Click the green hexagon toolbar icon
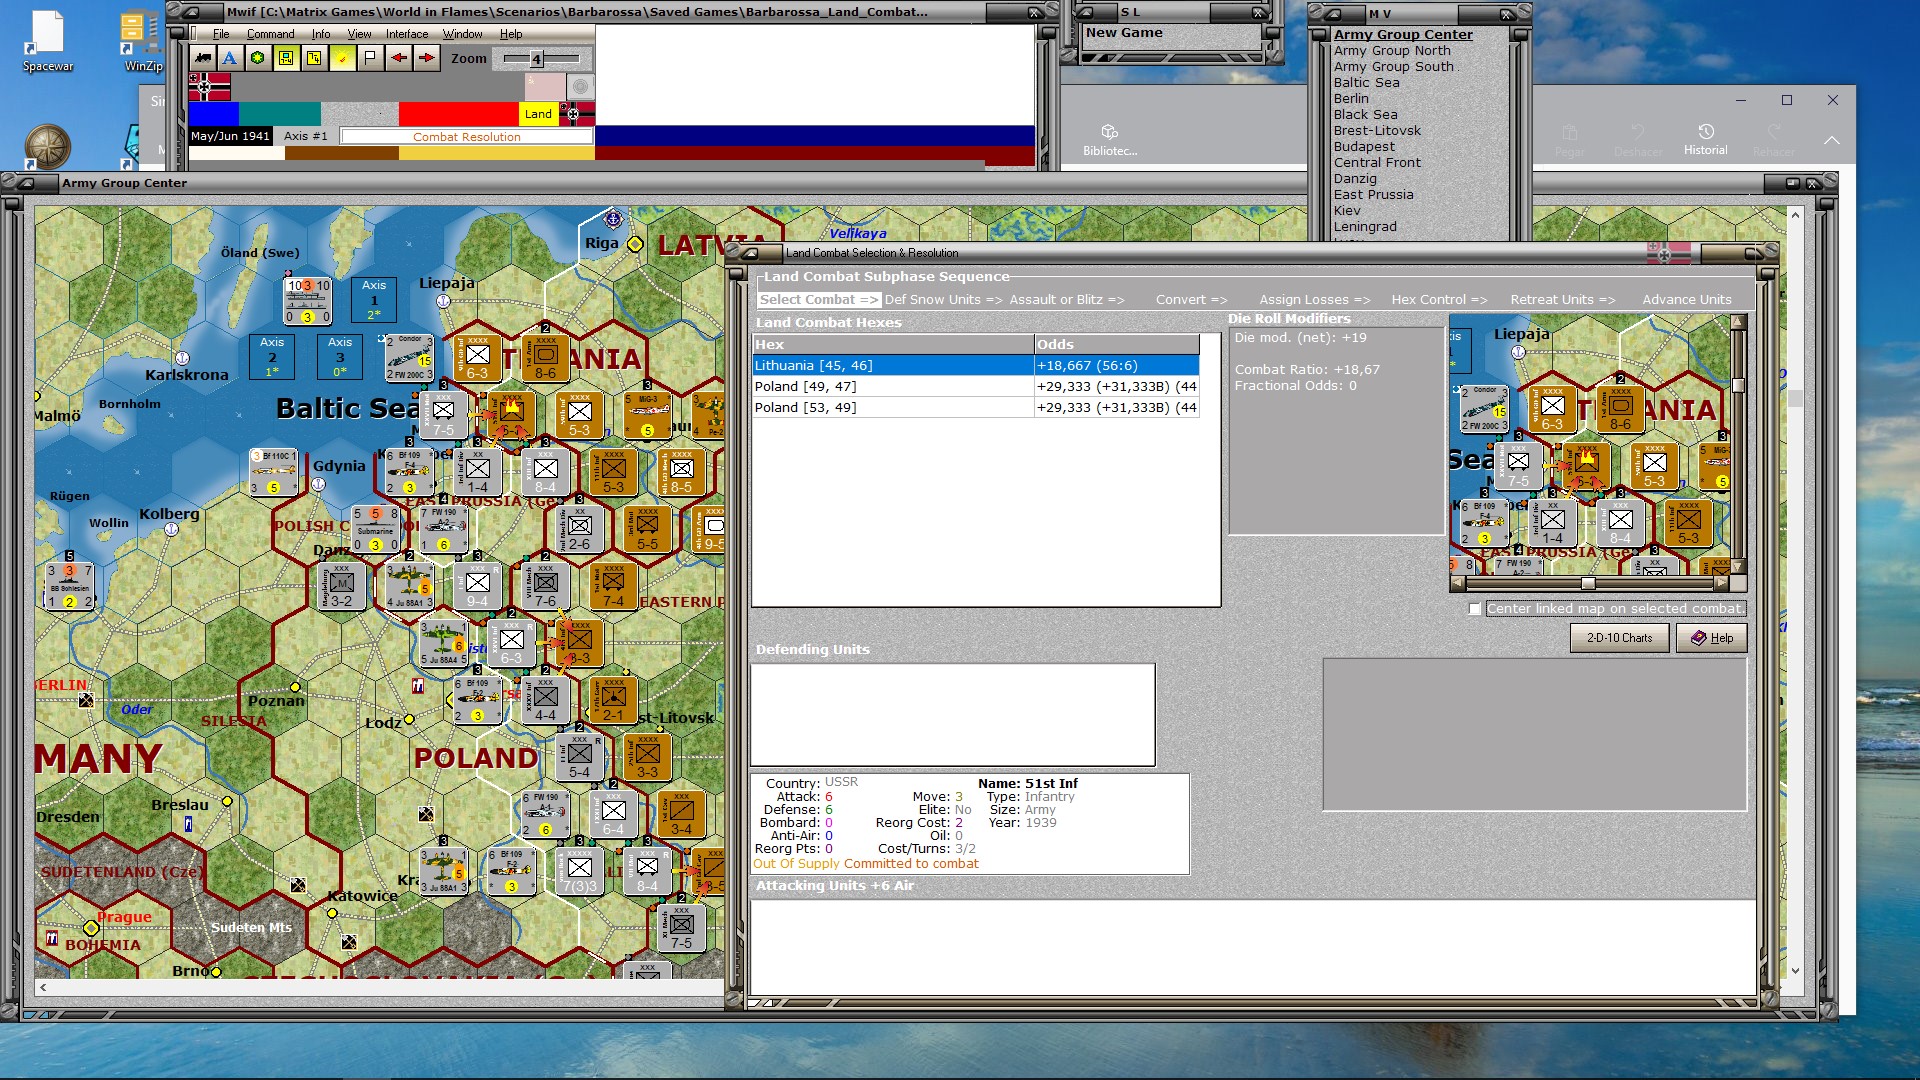Screen dimensions: 1920x1080 click(258, 58)
